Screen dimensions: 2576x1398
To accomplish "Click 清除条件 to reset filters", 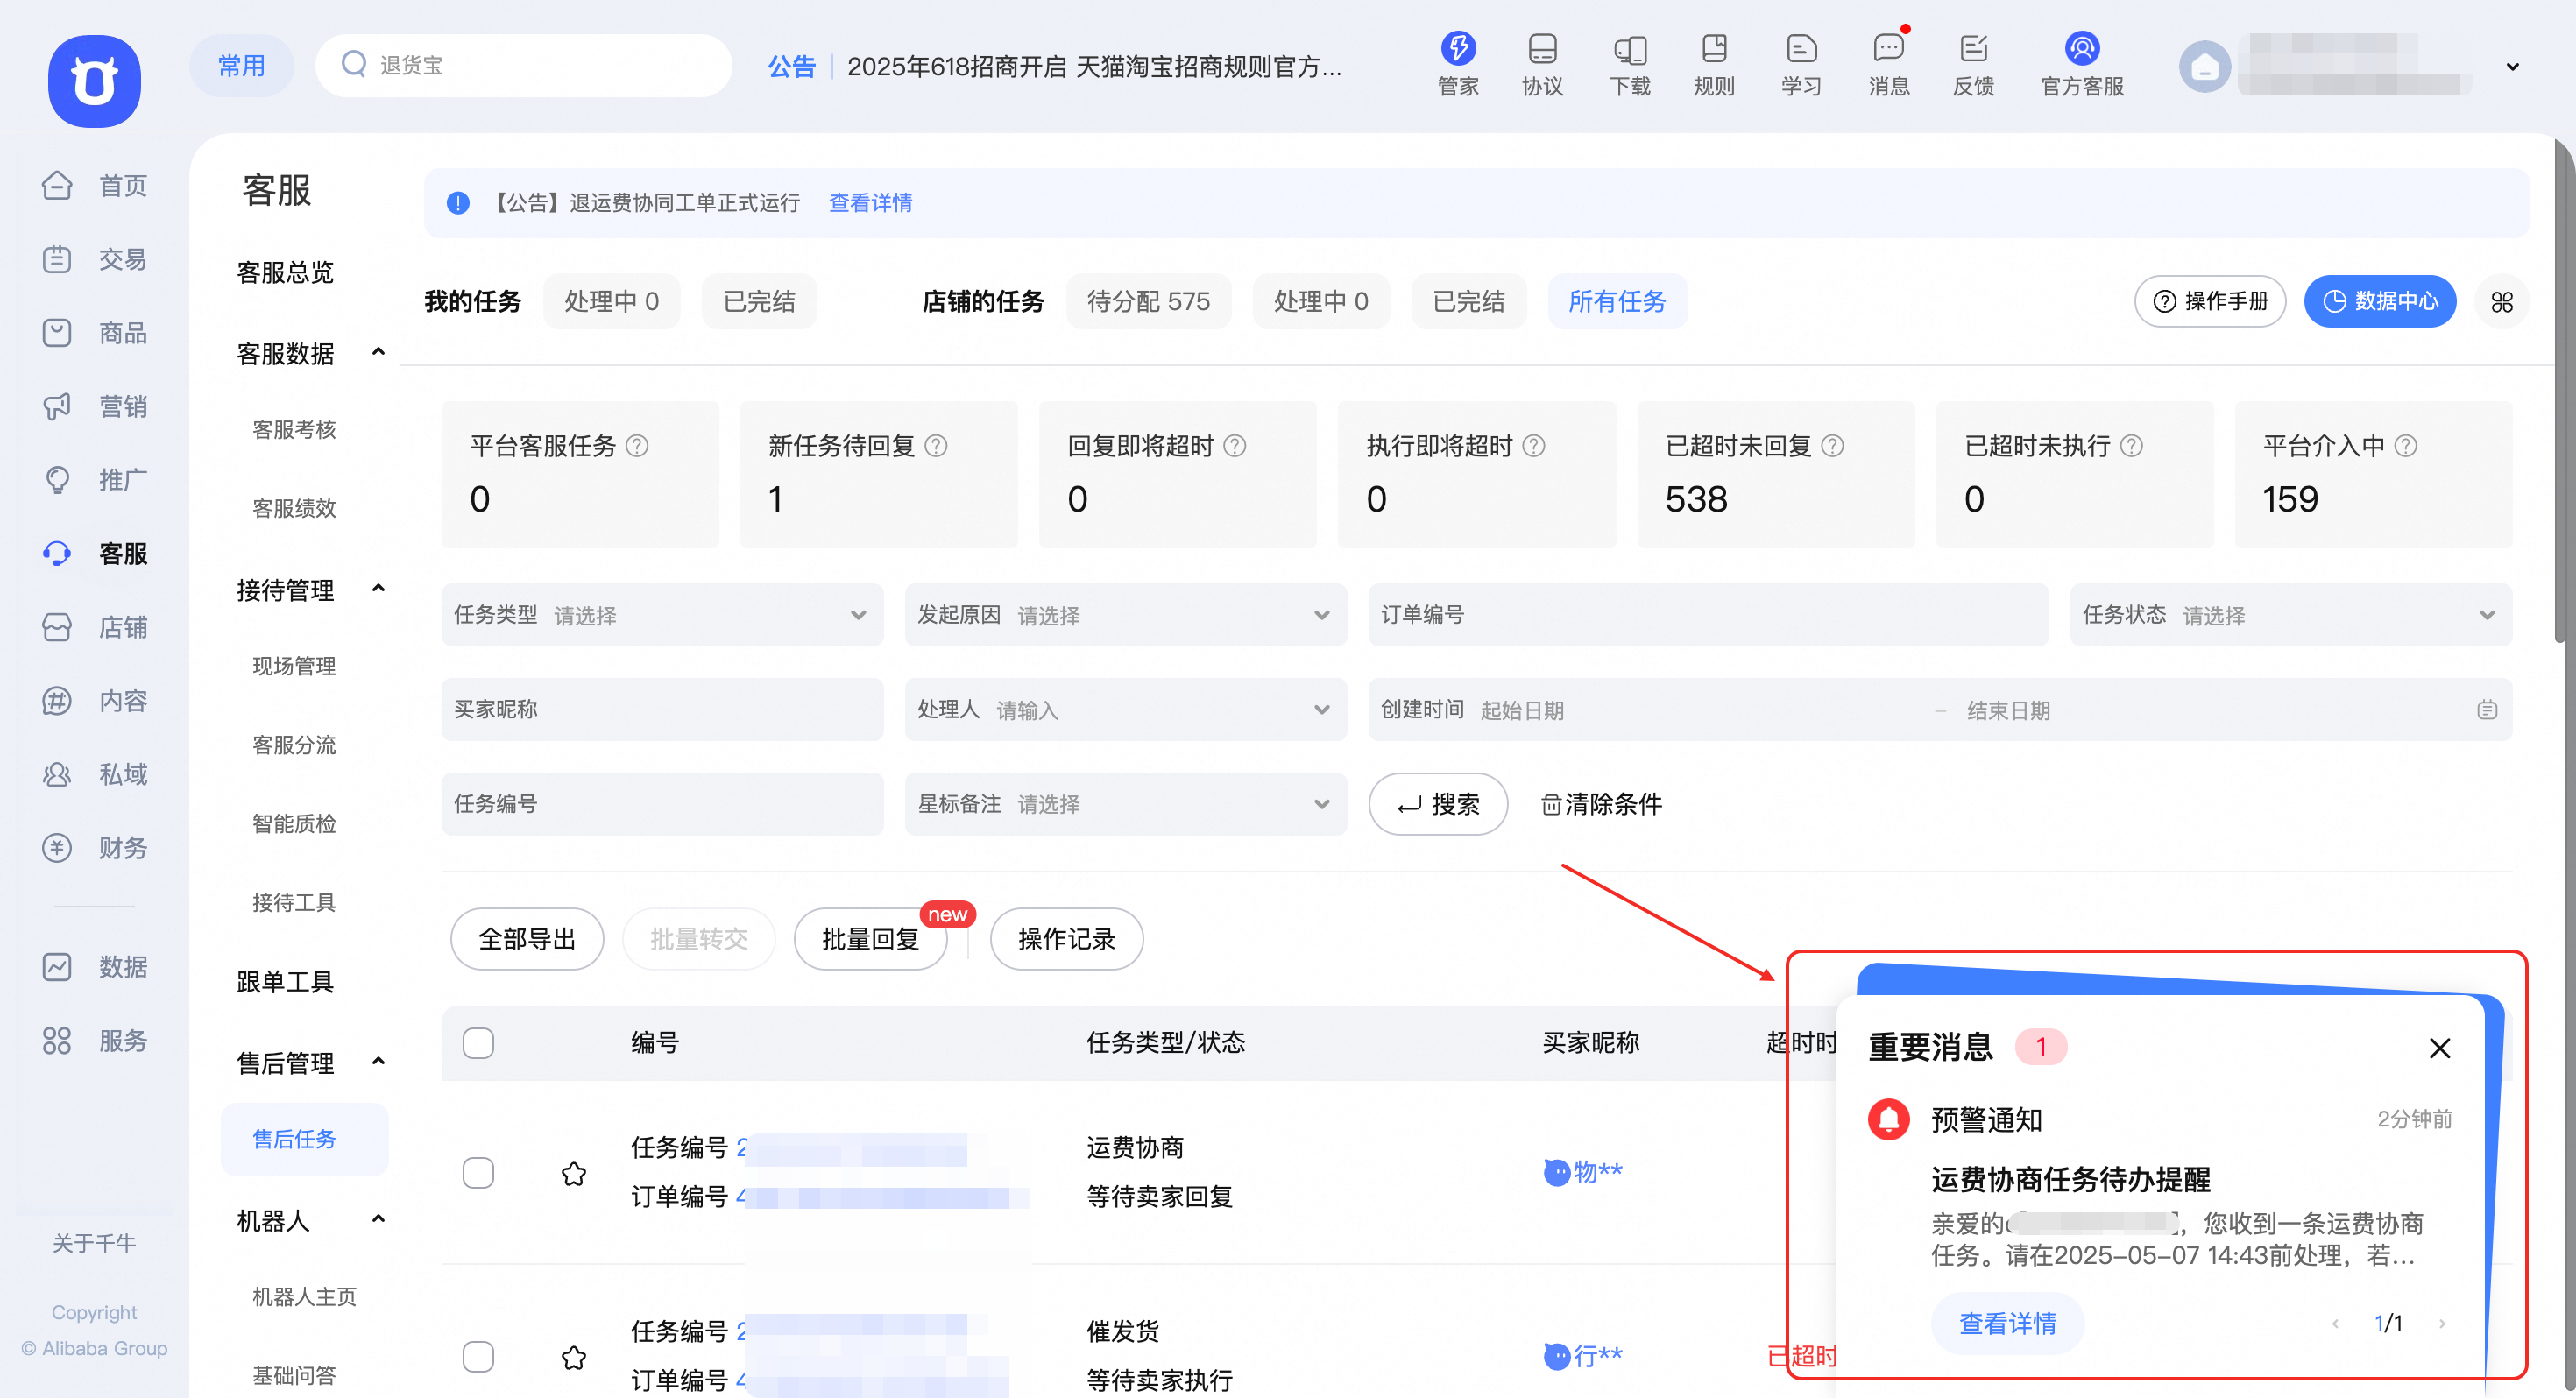I will coord(1601,803).
